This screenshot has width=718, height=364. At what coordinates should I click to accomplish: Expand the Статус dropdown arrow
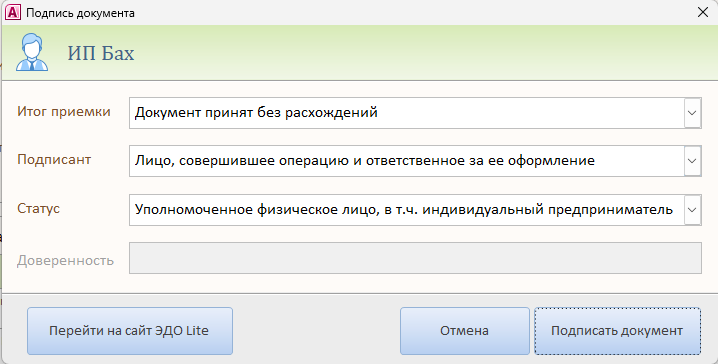pos(692,210)
